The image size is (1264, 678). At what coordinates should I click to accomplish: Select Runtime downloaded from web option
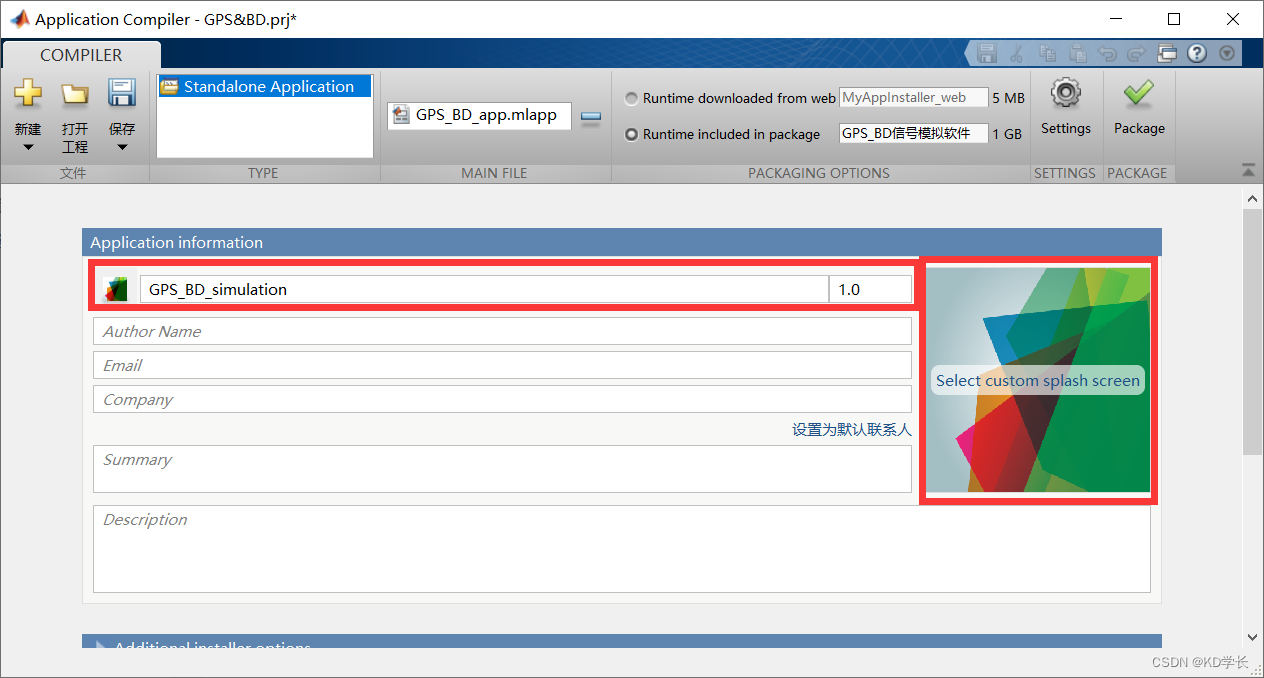(631, 98)
